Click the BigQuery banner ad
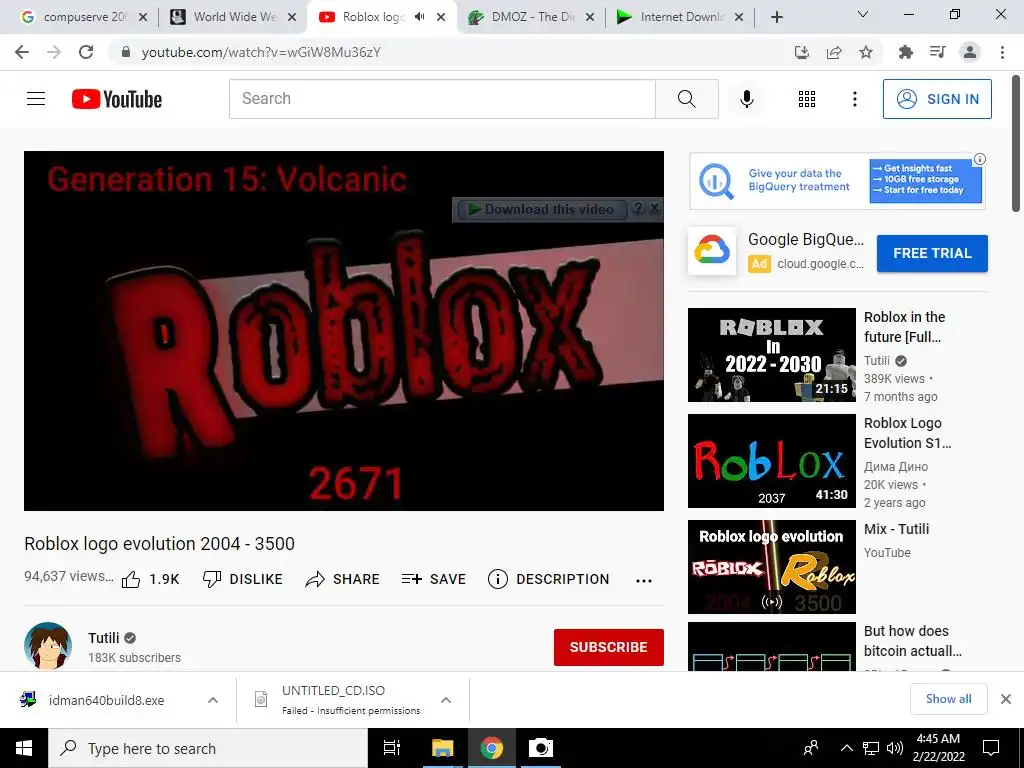This screenshot has height=768, width=1024. coord(837,181)
